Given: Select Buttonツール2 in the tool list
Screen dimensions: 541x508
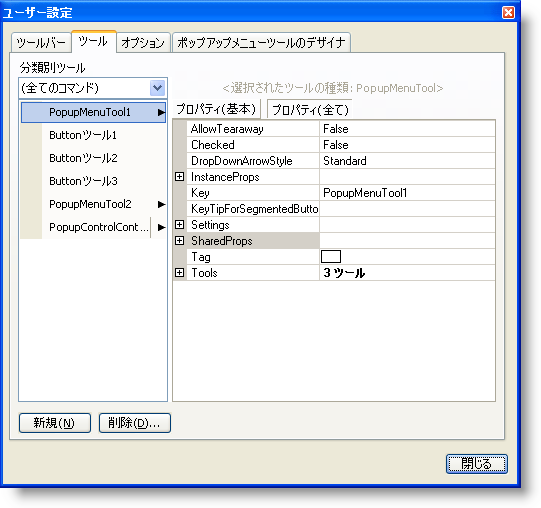Looking at the screenshot, I should (94, 158).
